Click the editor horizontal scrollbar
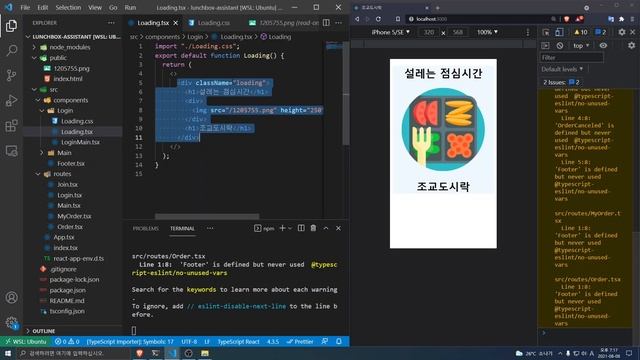The width and height of the screenshot is (640, 360). (x=207, y=216)
